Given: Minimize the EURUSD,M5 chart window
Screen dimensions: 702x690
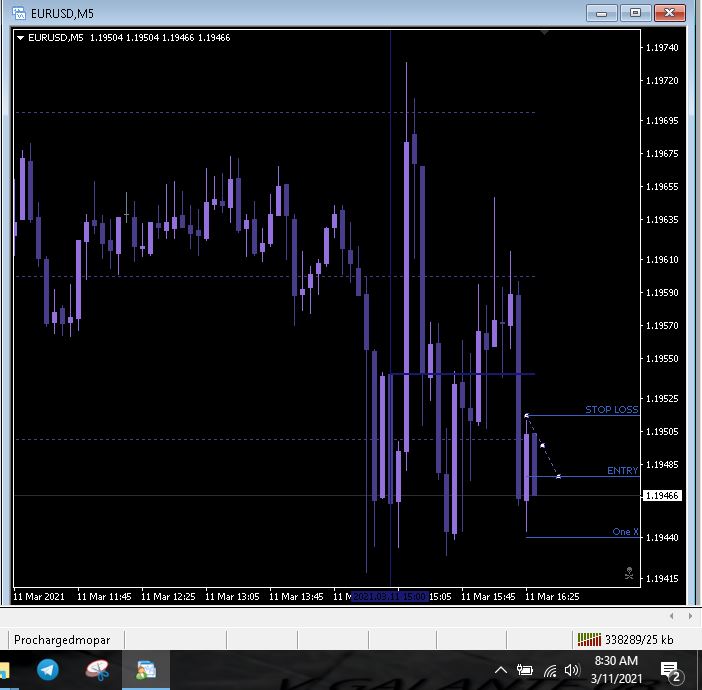Looking at the screenshot, I should point(601,13).
